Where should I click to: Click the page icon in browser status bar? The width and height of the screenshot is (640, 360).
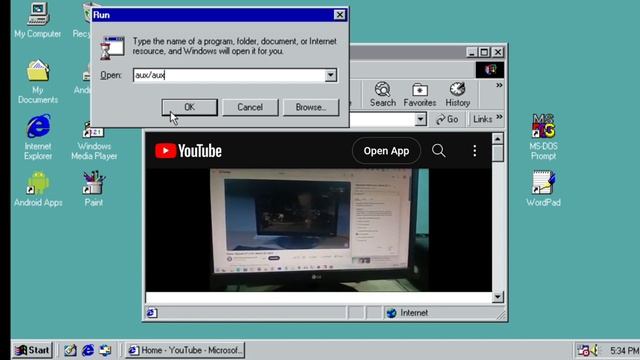point(151,313)
